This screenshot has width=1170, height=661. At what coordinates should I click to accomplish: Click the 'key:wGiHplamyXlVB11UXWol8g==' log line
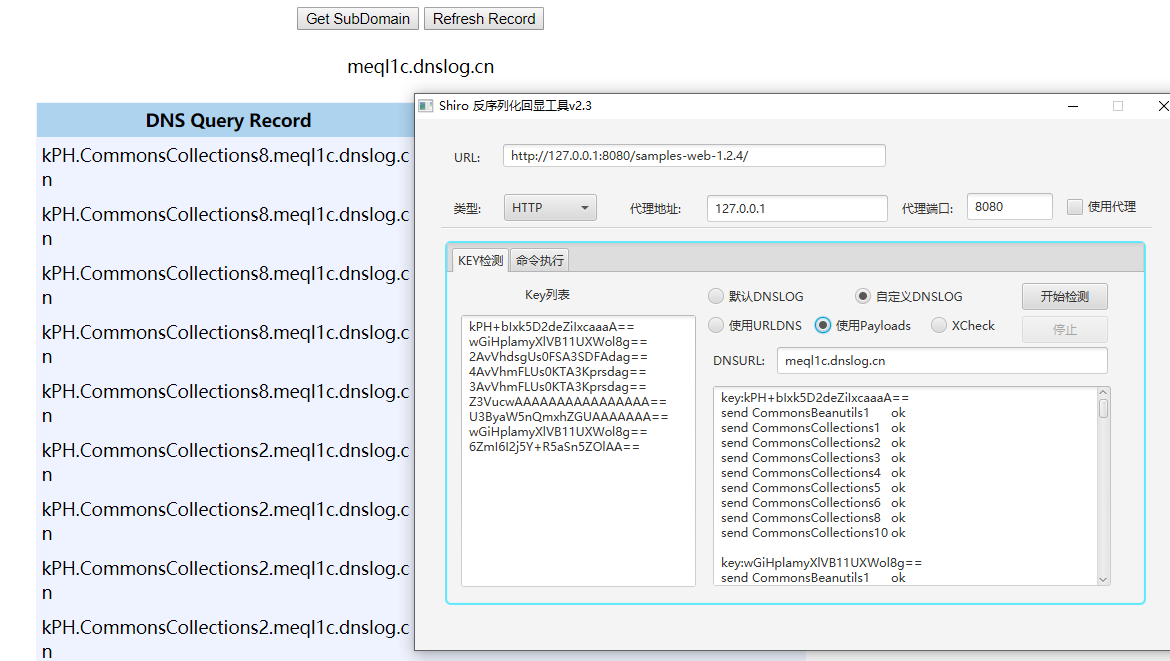pos(821,563)
